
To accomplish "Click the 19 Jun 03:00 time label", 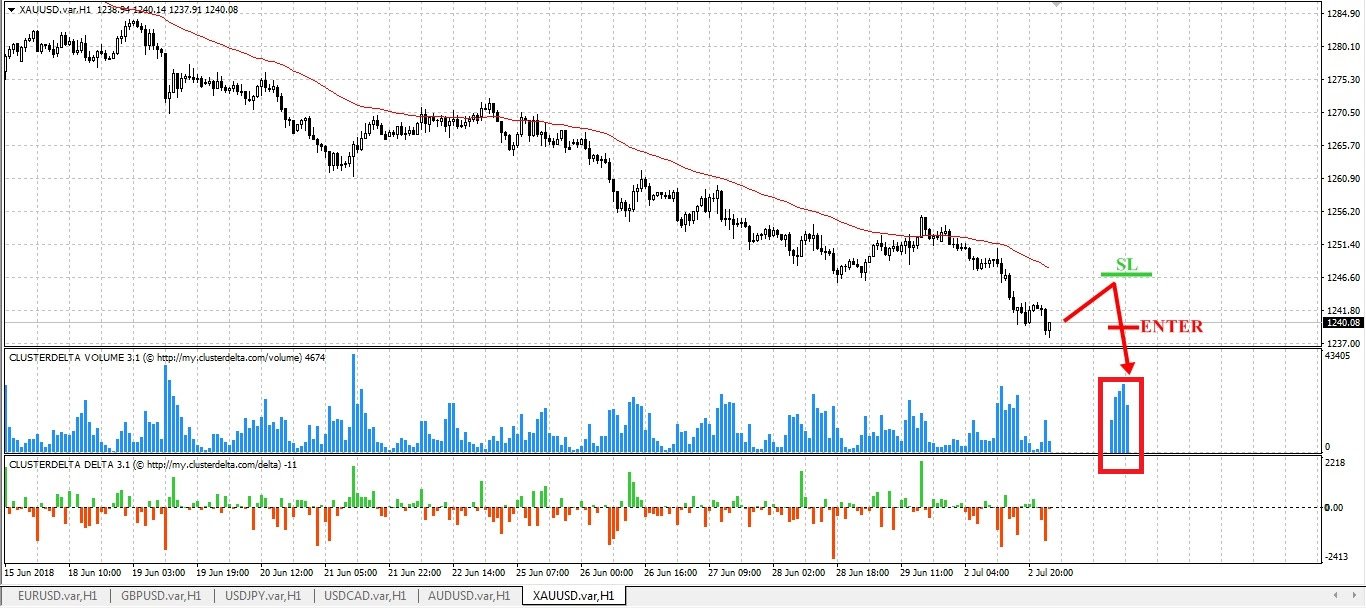I will coord(160,573).
